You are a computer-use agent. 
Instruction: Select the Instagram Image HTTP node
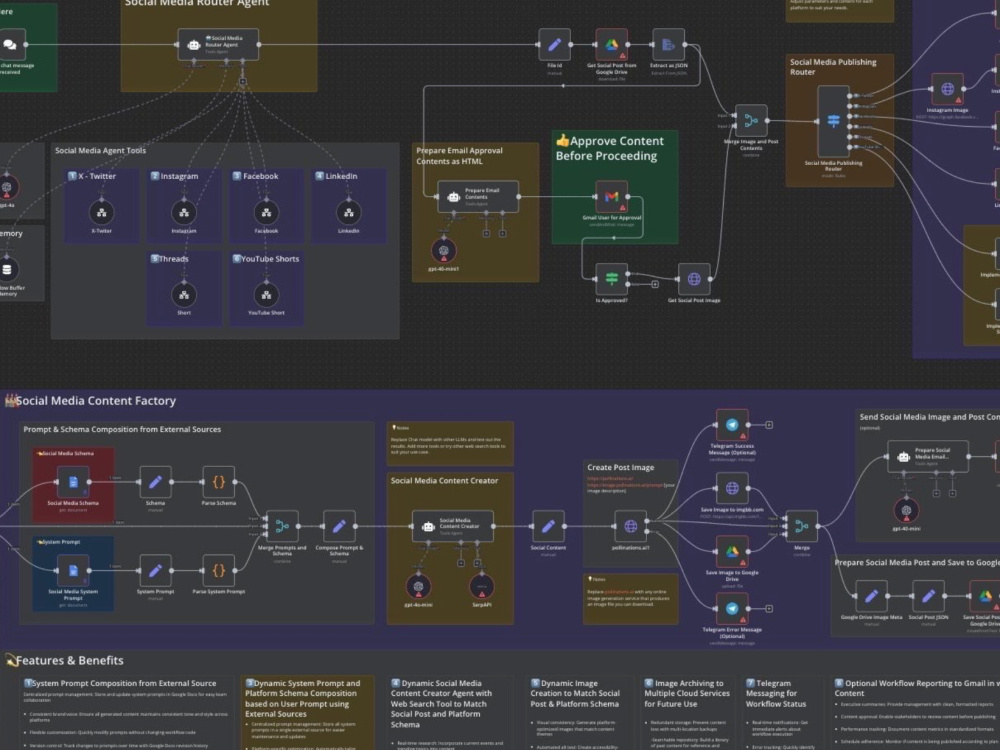(947, 89)
